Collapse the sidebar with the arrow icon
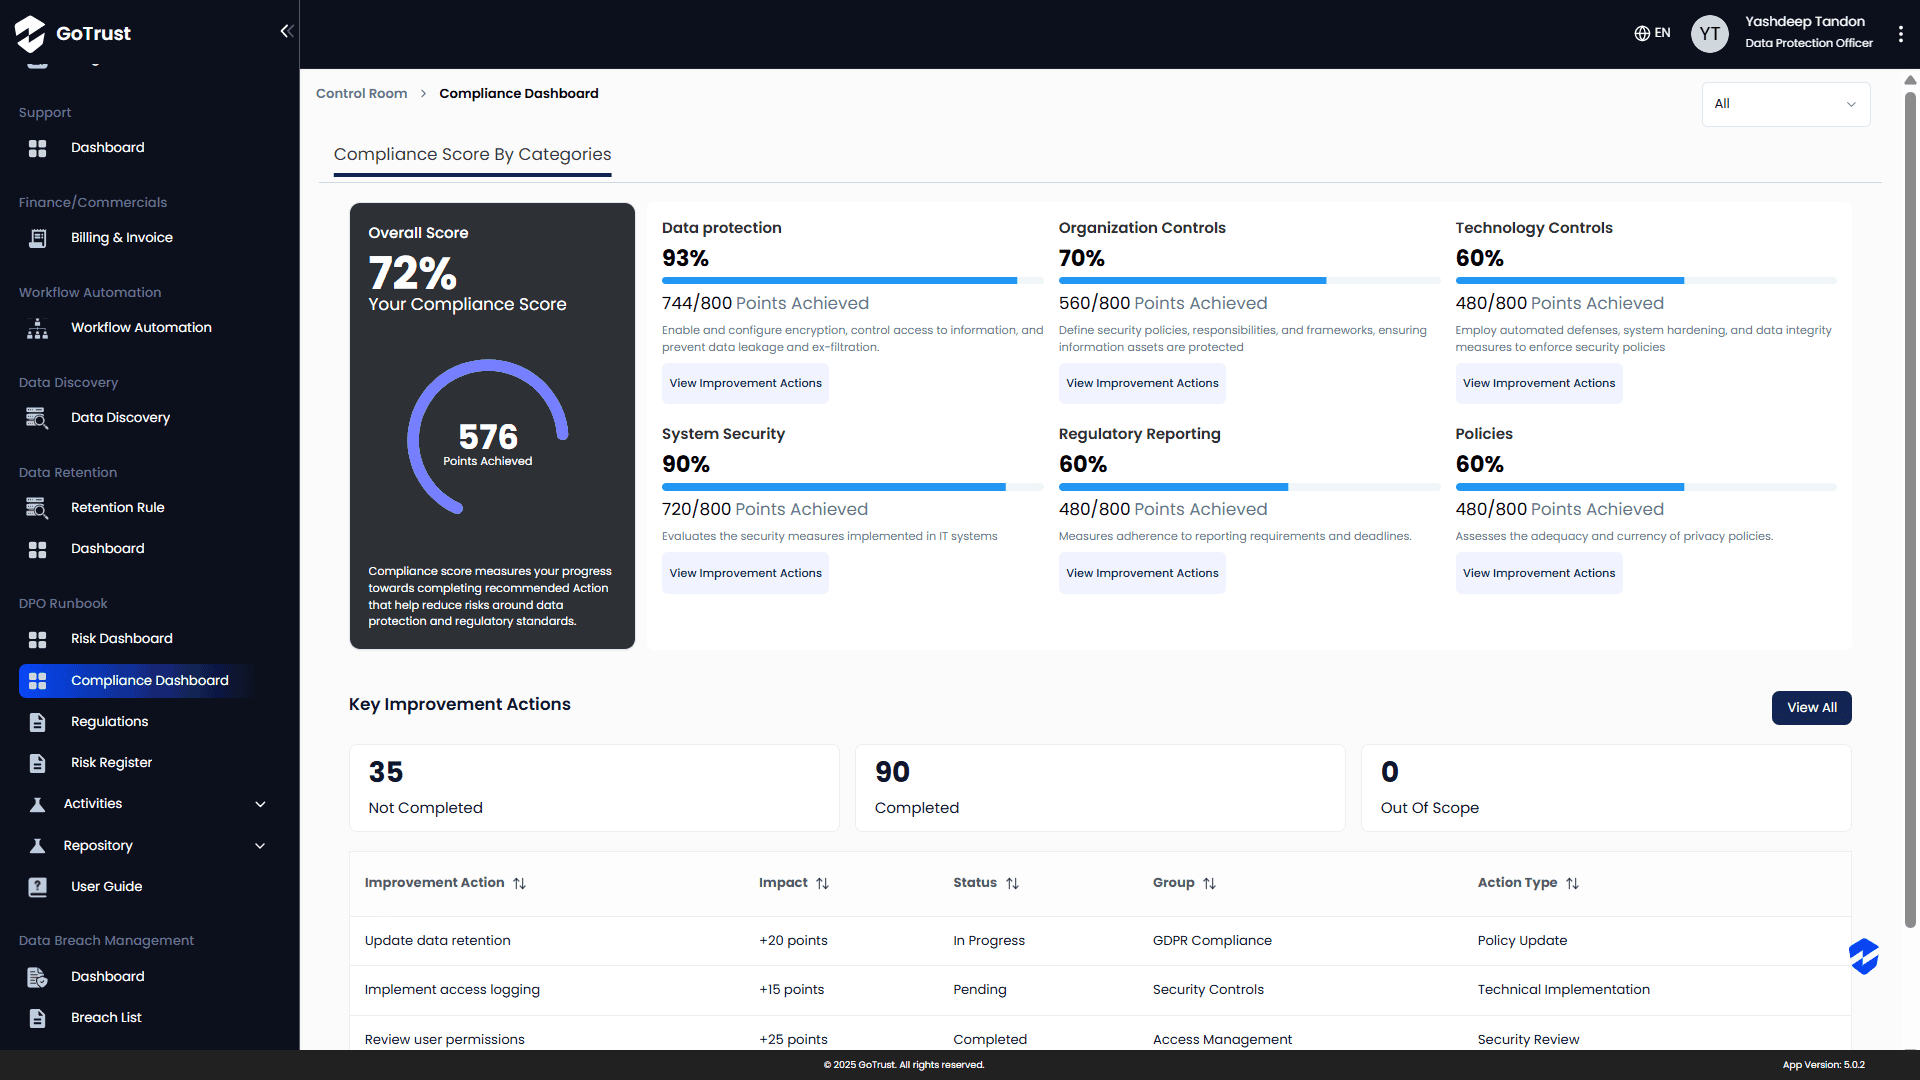Screen dimensions: 1920x1080 (286, 31)
